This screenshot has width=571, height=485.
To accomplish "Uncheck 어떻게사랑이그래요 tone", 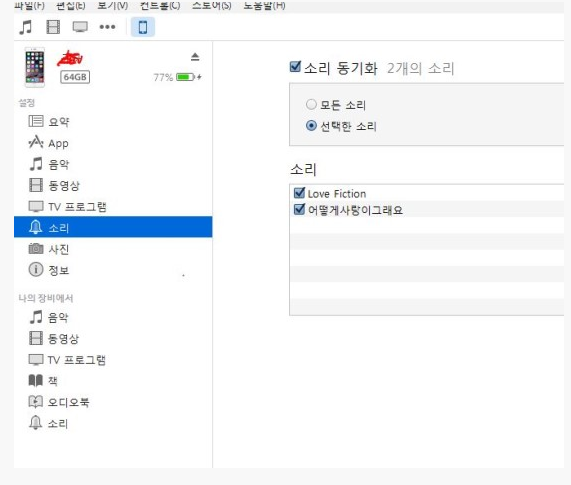I will point(299,209).
